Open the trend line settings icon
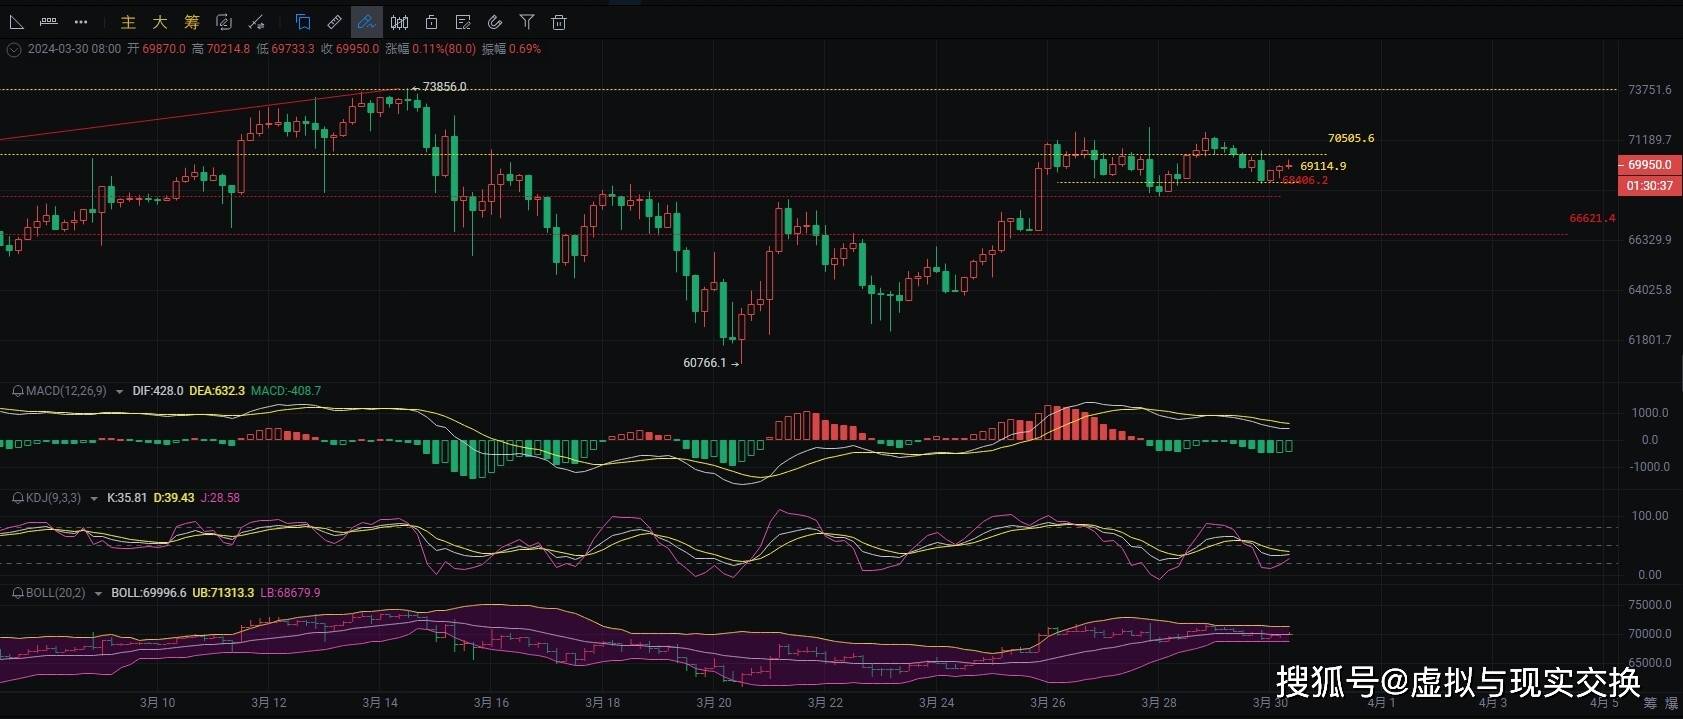The width and height of the screenshot is (1683, 719). click(257, 21)
